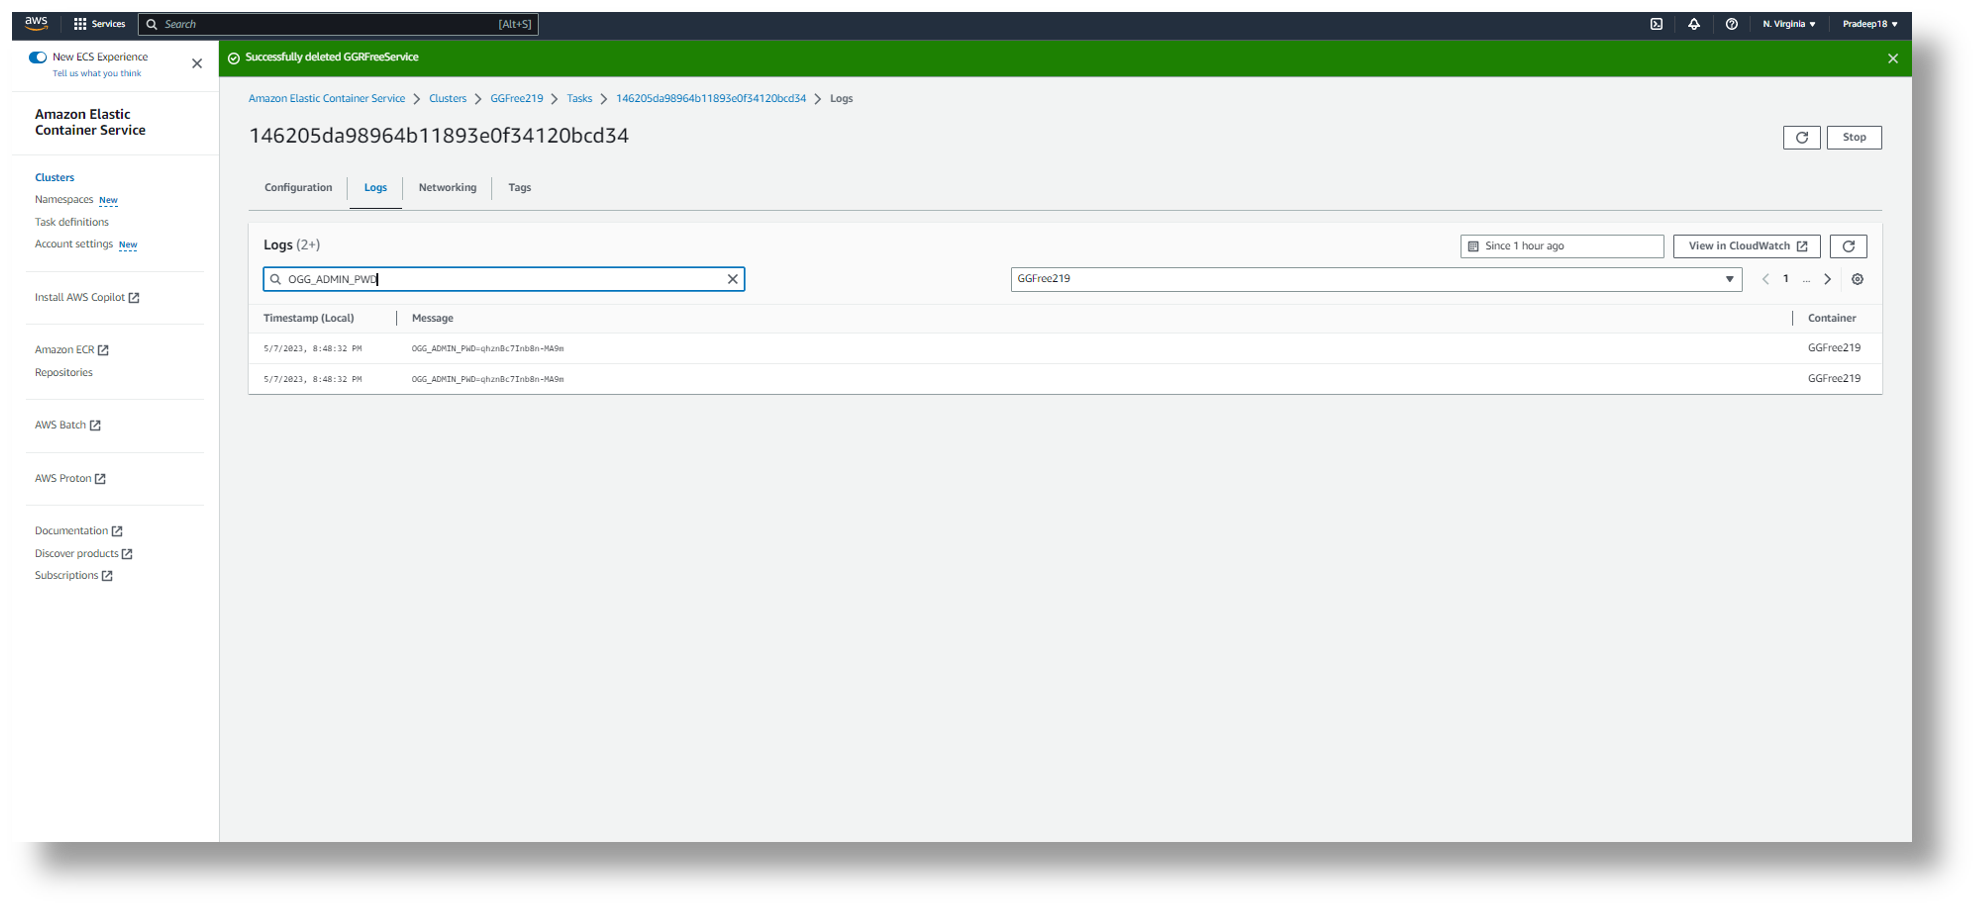Switch to the Networking tab
Viewport: 1982px width, 912px height.
[447, 188]
